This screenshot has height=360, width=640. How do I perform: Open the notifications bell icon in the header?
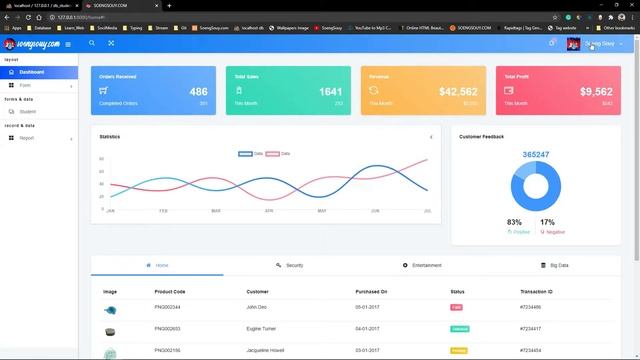[x=552, y=42]
